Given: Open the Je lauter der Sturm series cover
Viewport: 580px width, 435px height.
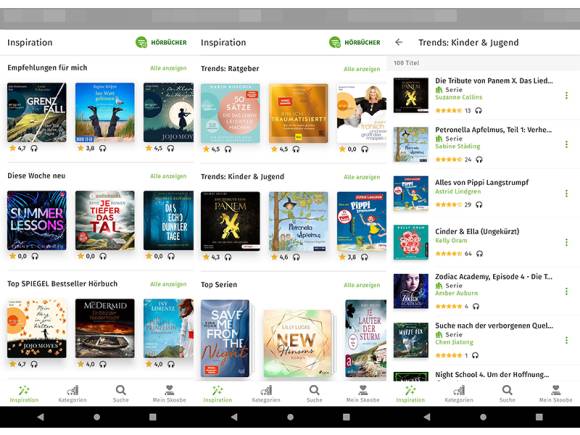Looking at the screenshot, I should tap(366, 338).
